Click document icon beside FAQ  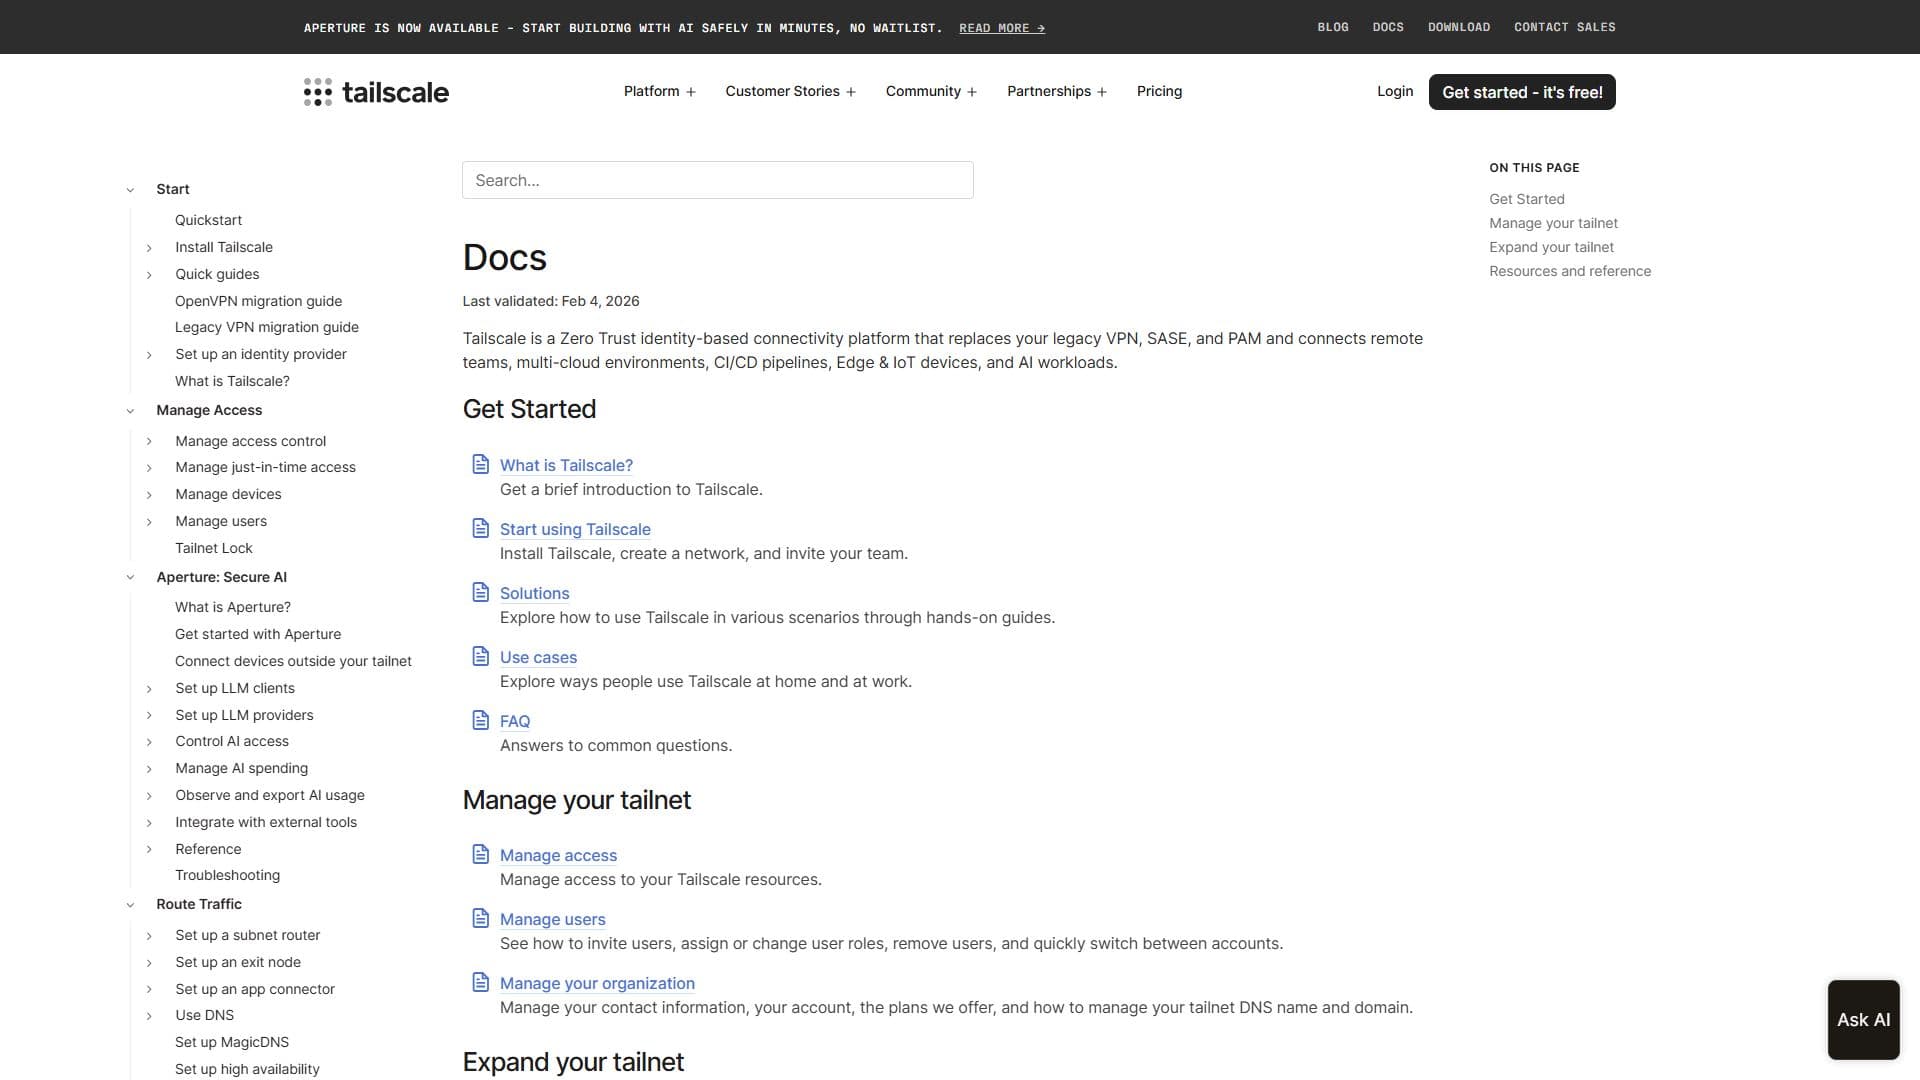coord(481,720)
